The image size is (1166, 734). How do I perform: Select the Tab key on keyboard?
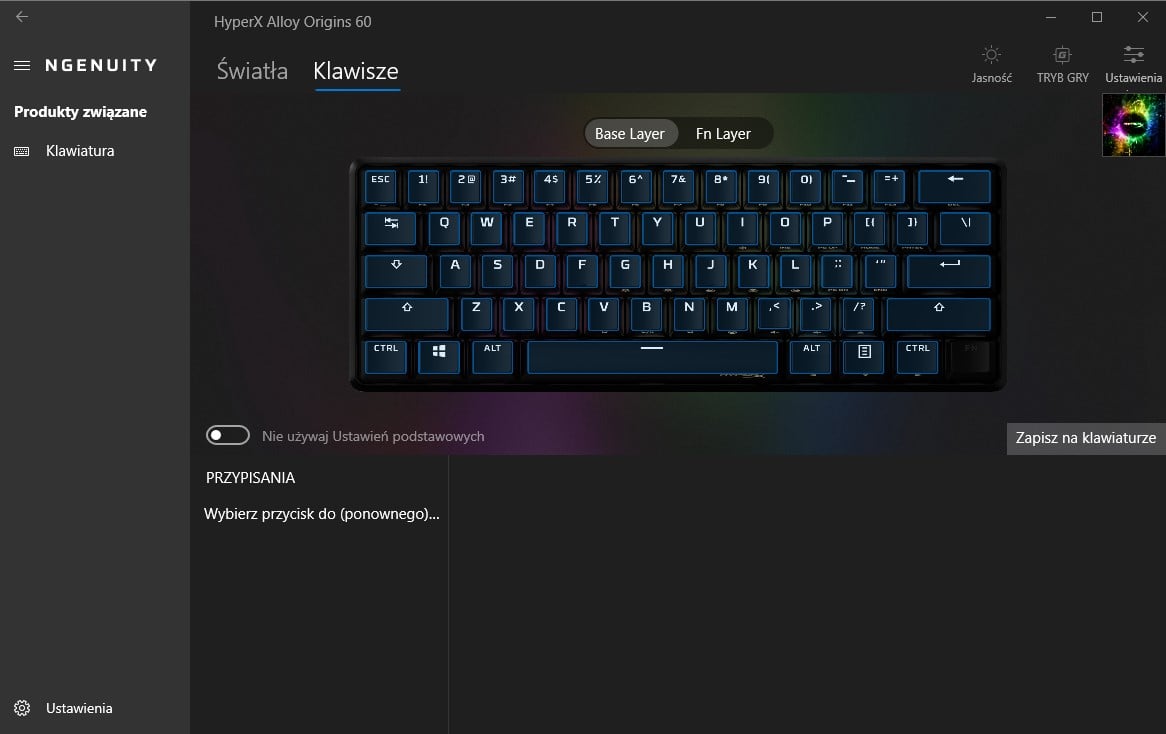(390, 228)
